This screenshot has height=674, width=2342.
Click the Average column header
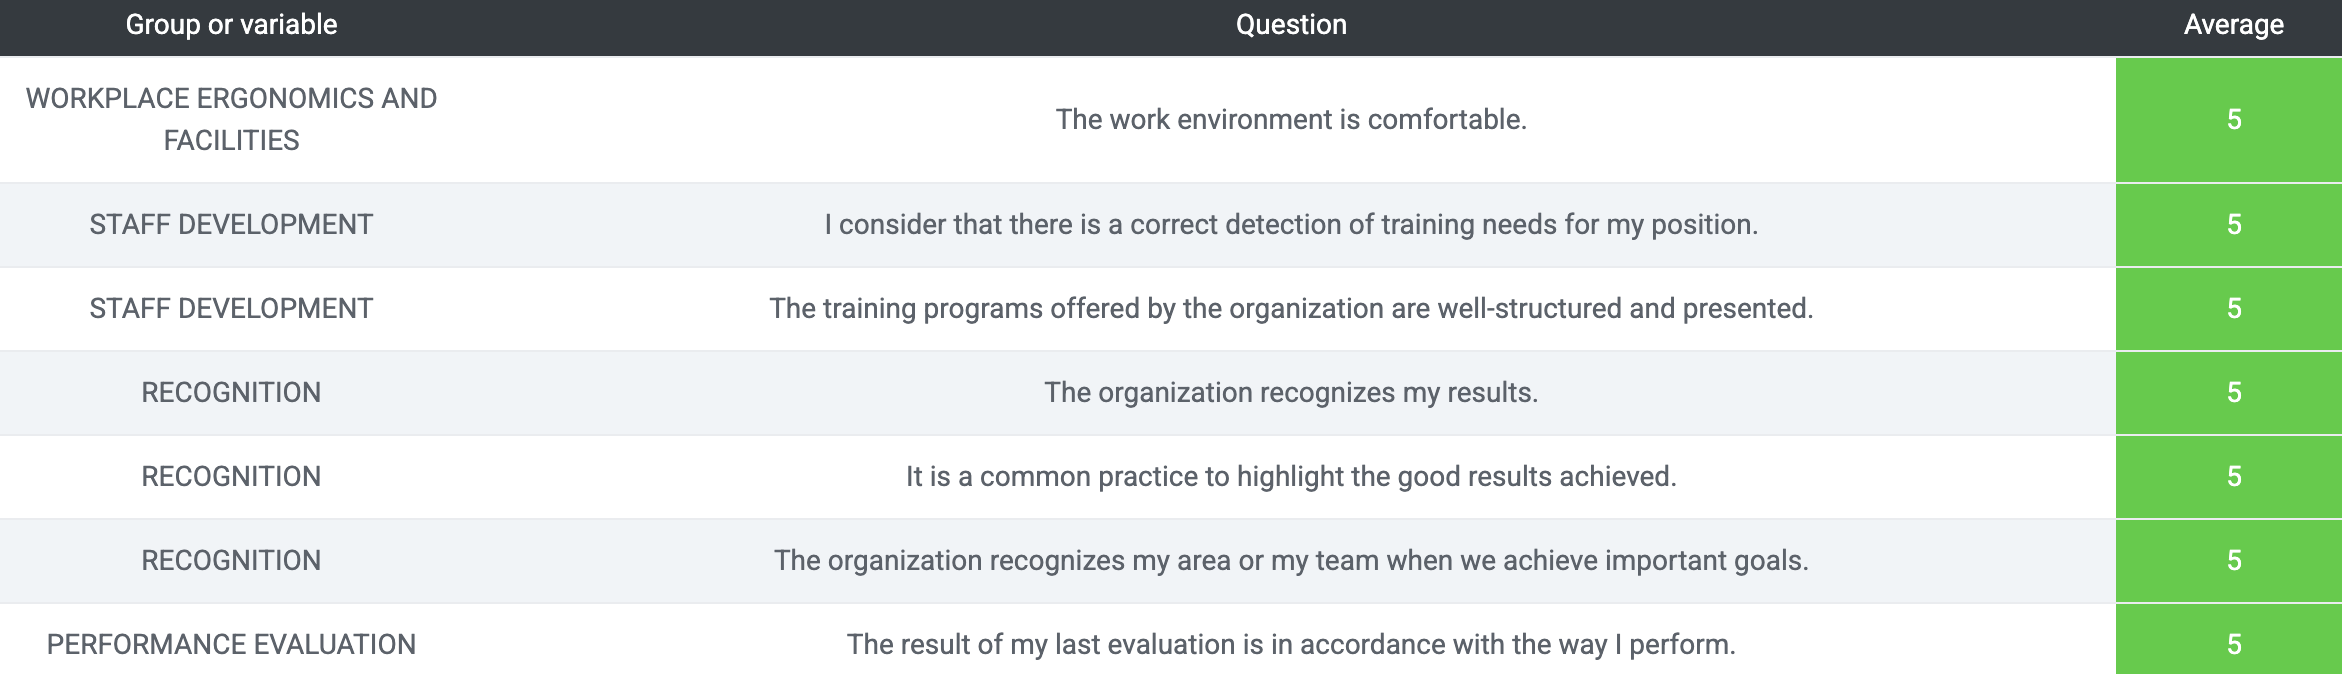(x=2233, y=25)
